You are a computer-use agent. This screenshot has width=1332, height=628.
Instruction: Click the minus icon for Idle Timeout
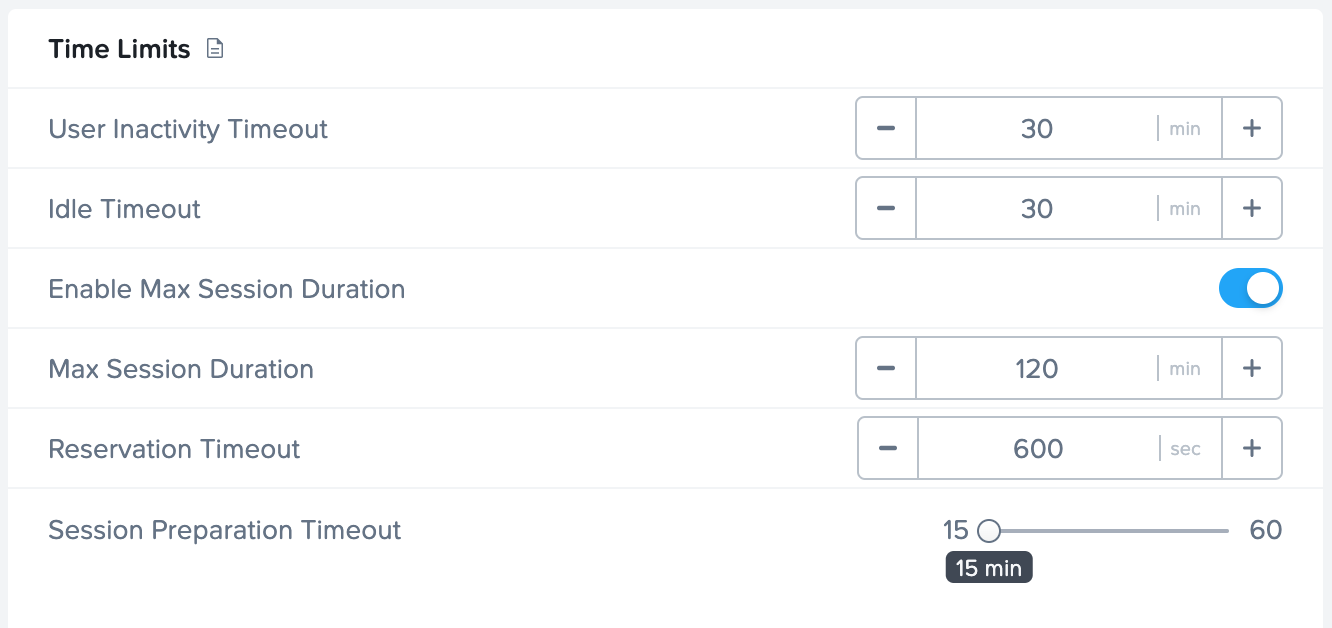tap(886, 208)
